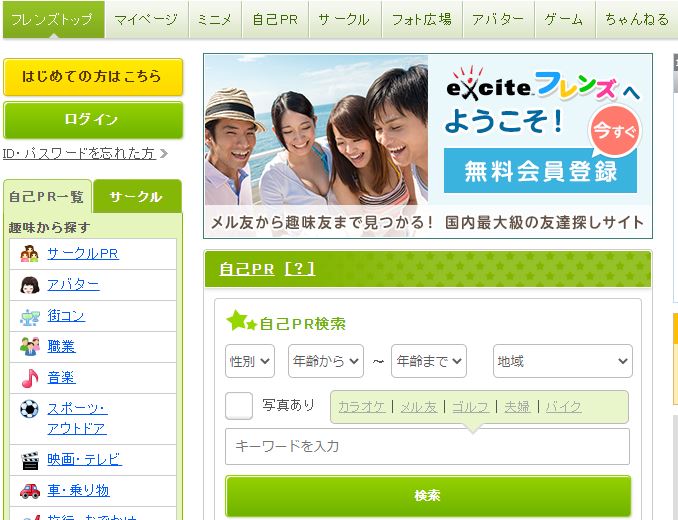Click the 職業 category icon
The image size is (678, 520).
tap(30, 347)
